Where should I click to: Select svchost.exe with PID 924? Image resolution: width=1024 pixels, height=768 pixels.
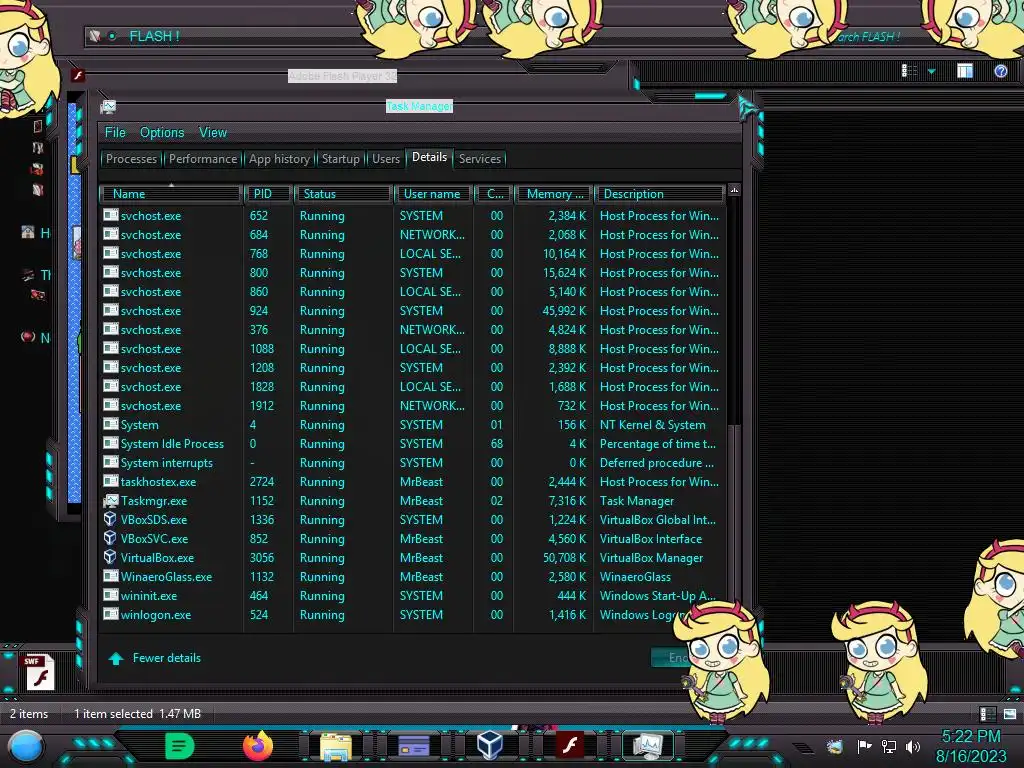click(411, 311)
